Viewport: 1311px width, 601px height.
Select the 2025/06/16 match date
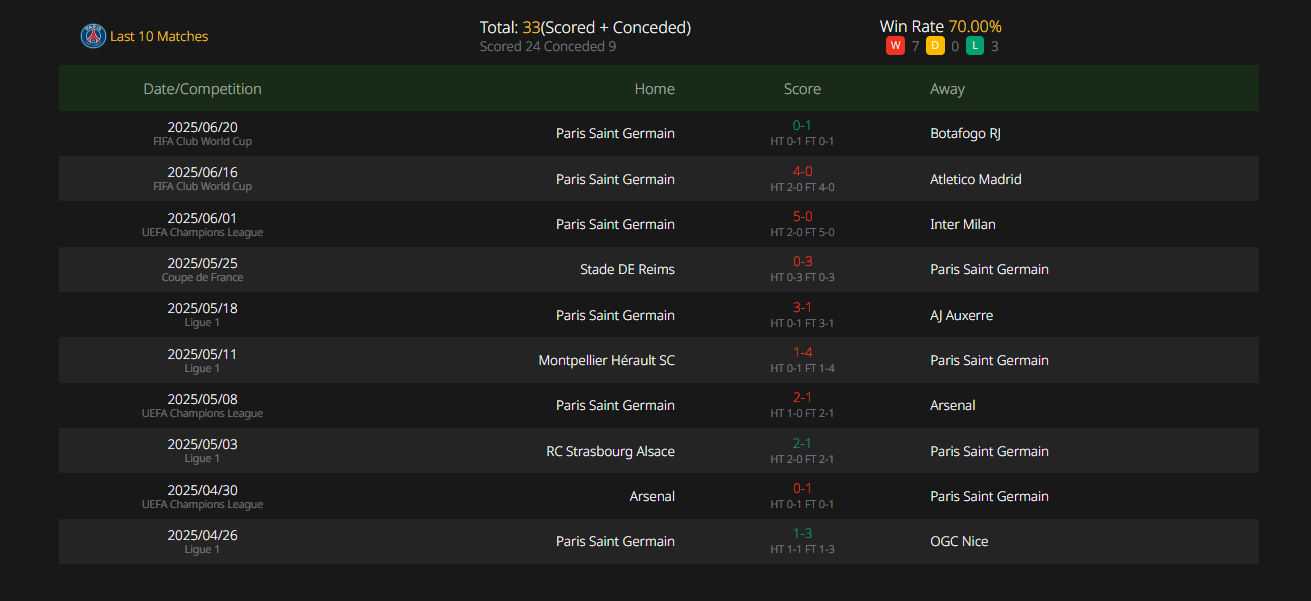click(x=202, y=172)
